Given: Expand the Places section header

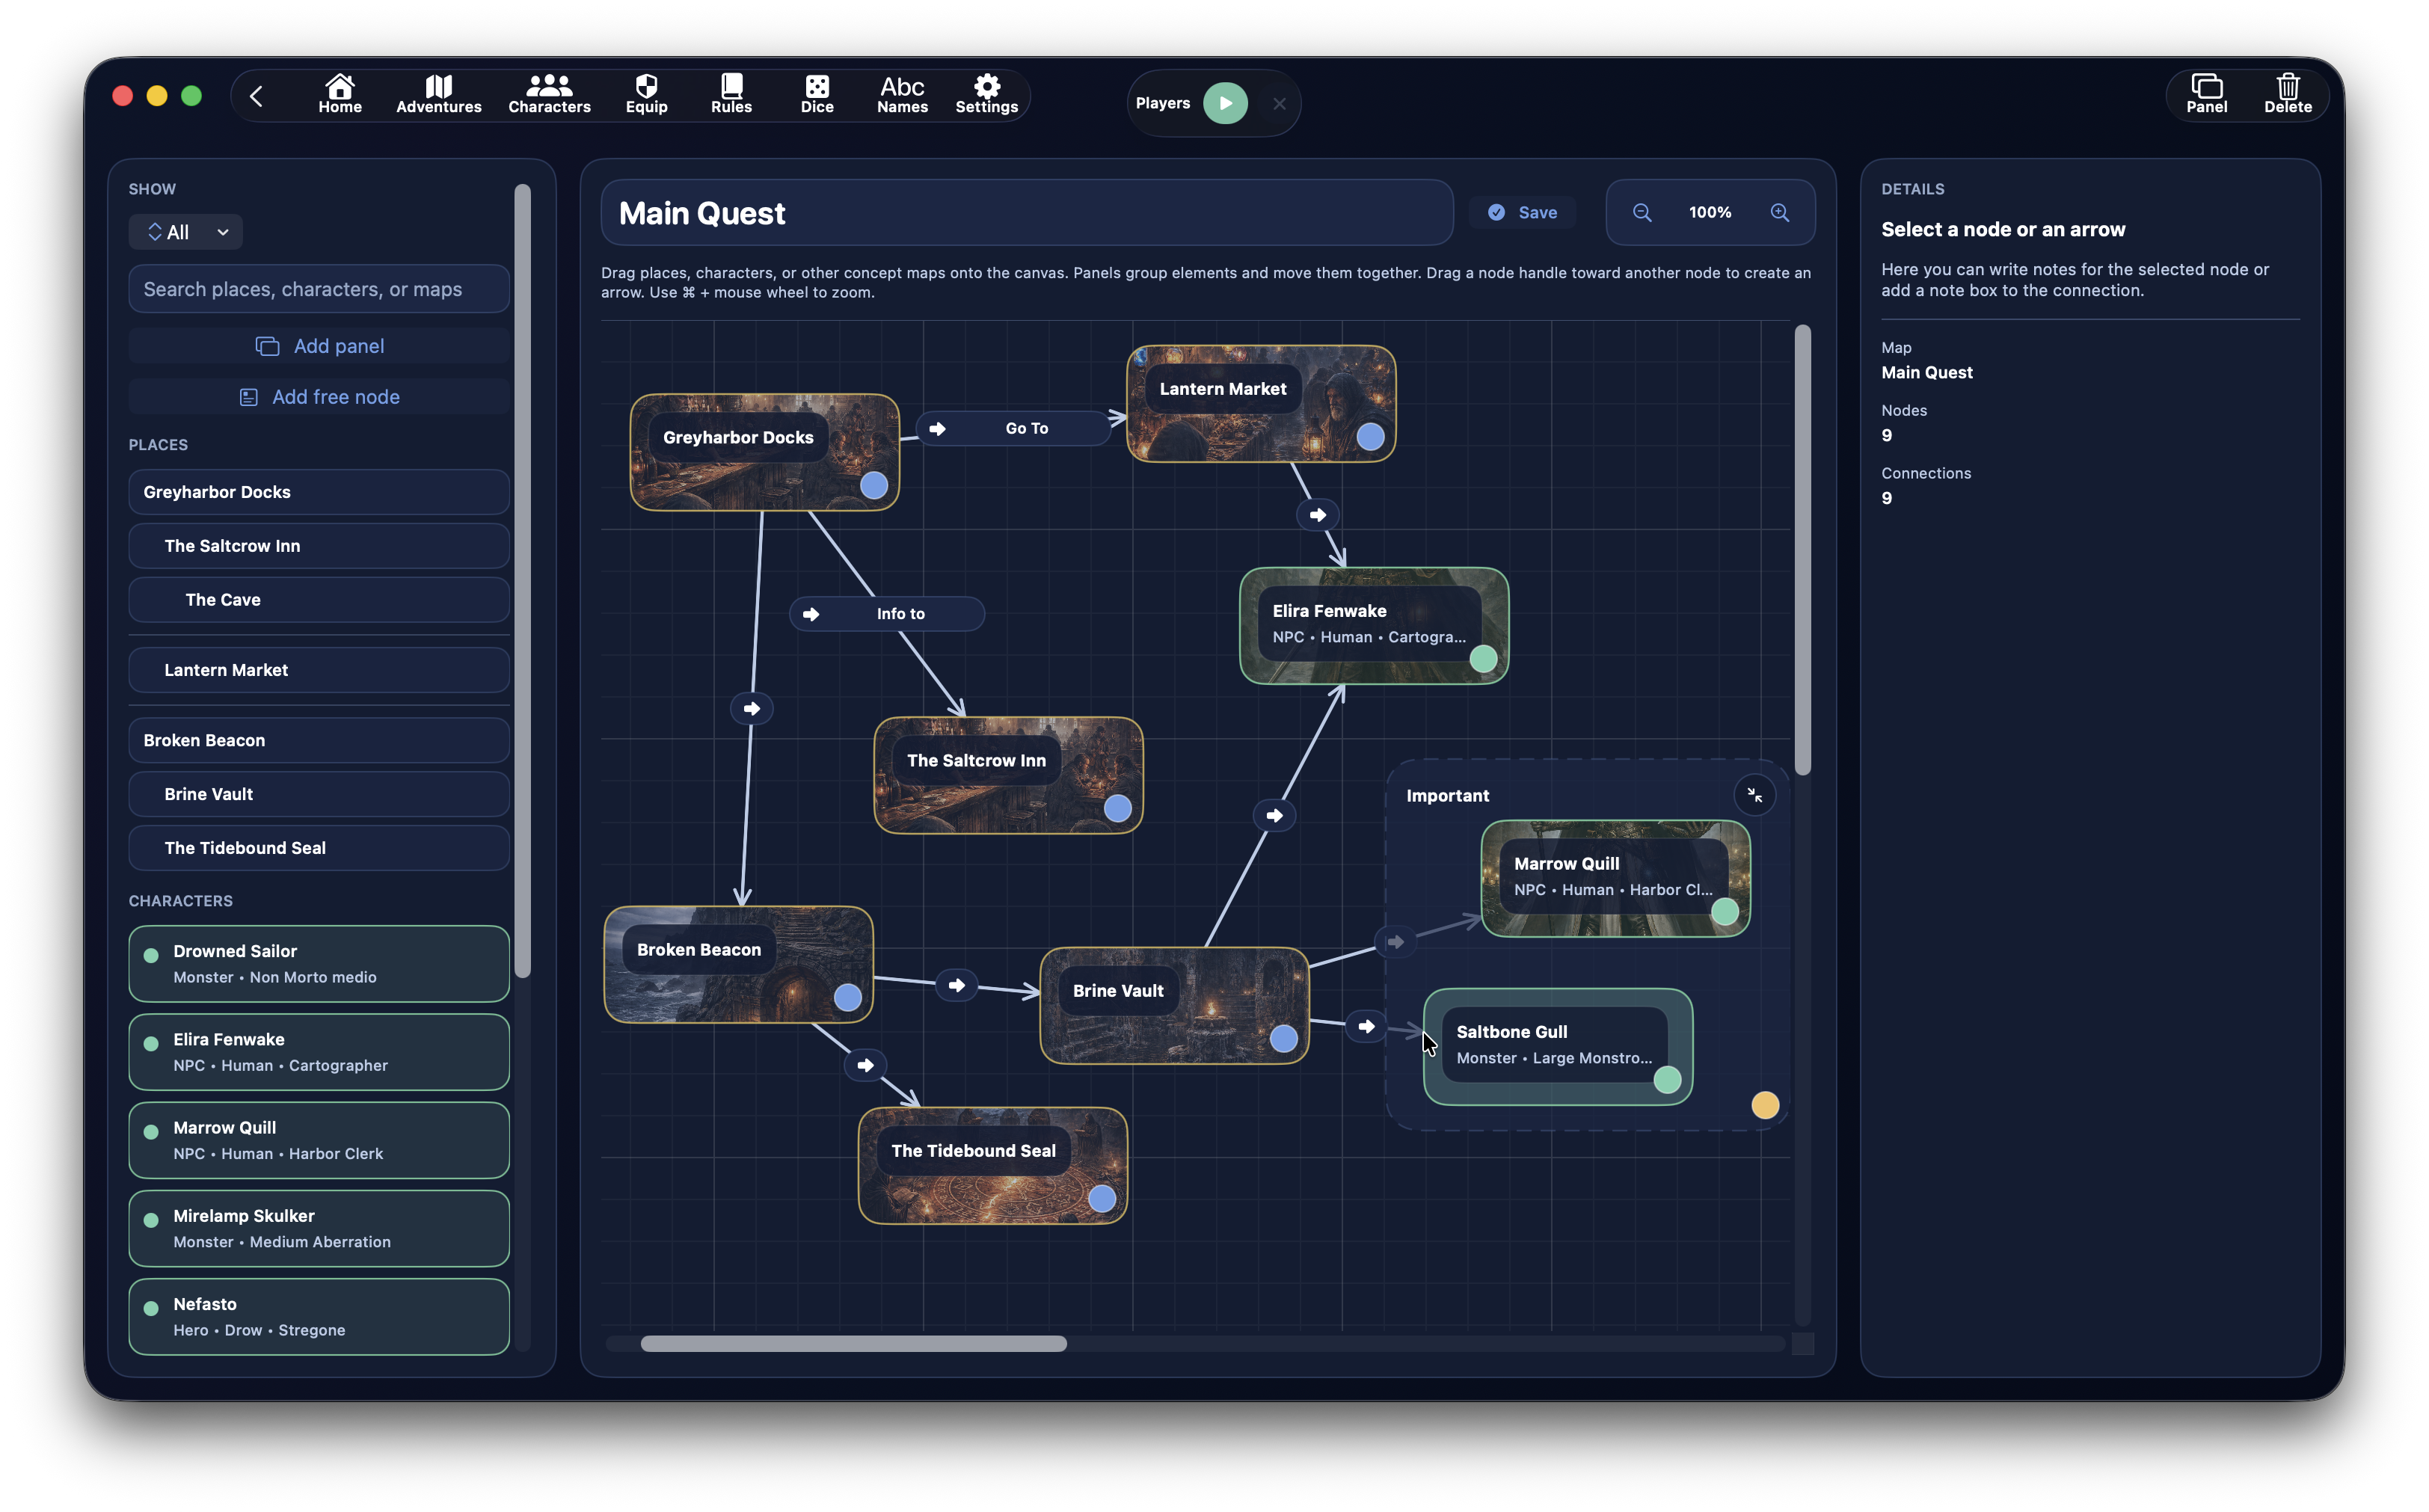Looking at the screenshot, I should coord(158,444).
